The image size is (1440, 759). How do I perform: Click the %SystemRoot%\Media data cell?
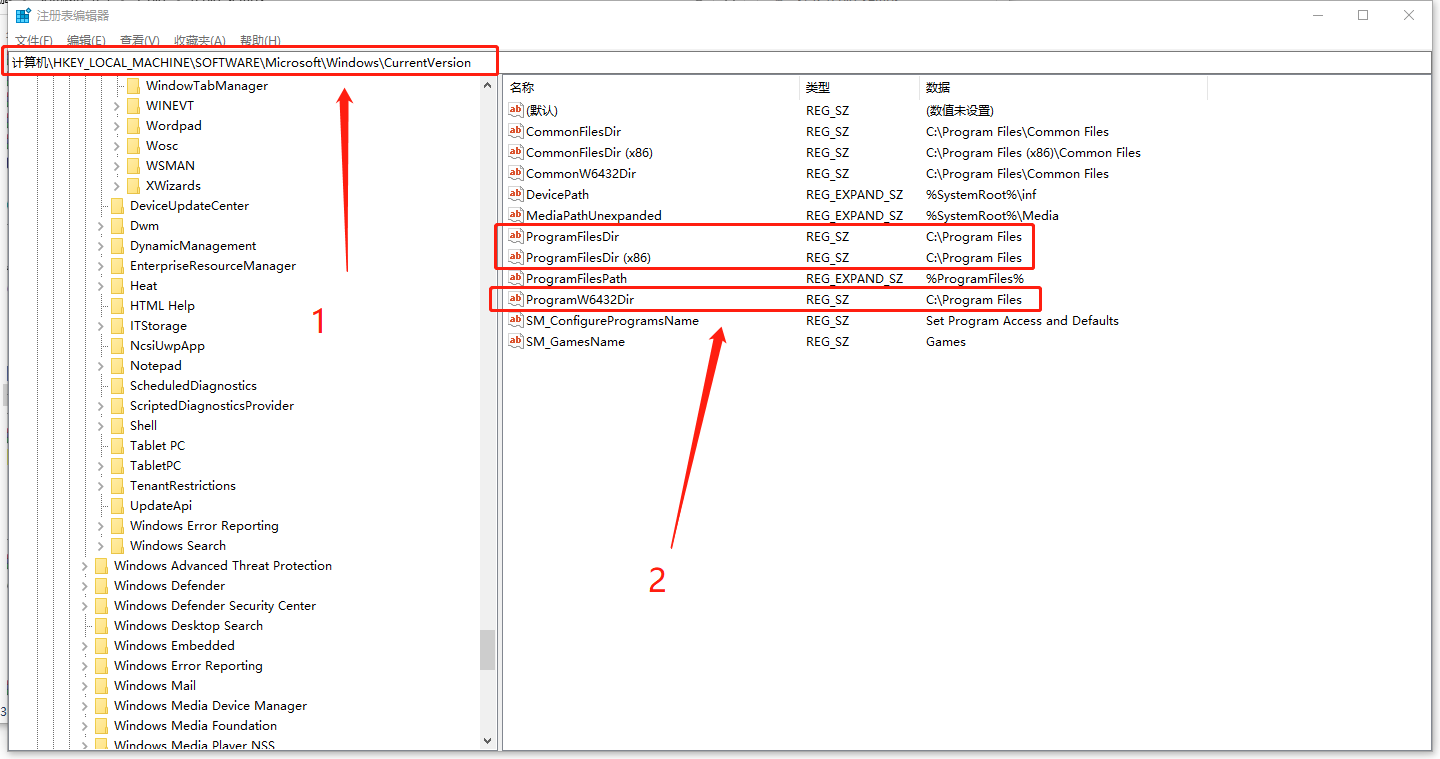992,215
